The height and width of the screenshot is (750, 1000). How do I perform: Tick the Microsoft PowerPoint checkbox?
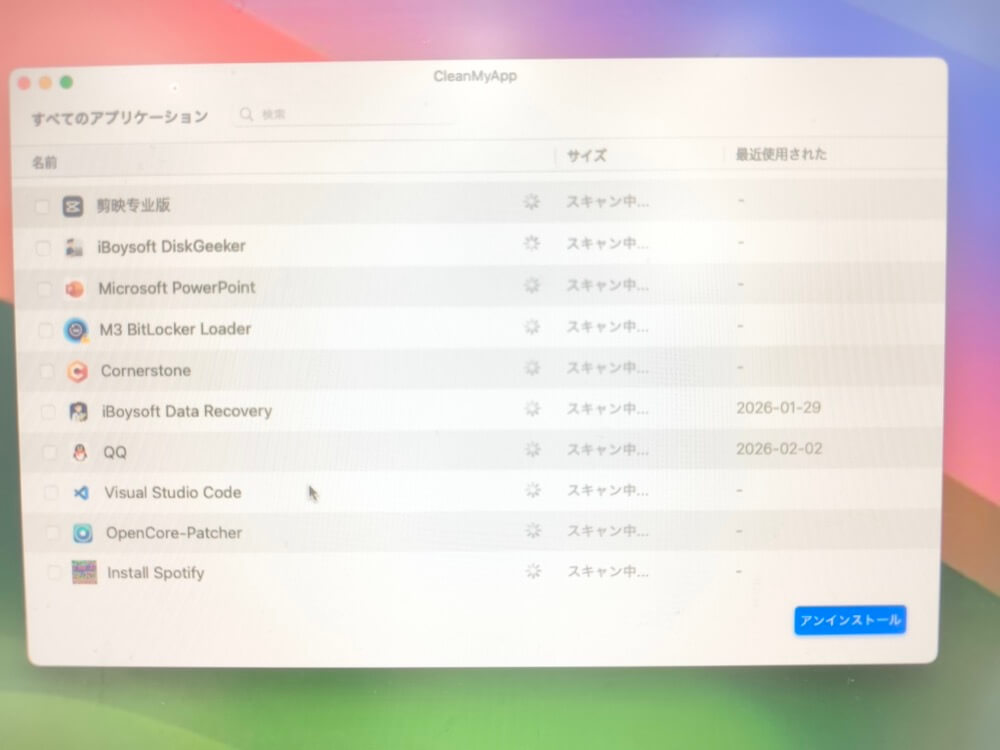click(x=44, y=289)
